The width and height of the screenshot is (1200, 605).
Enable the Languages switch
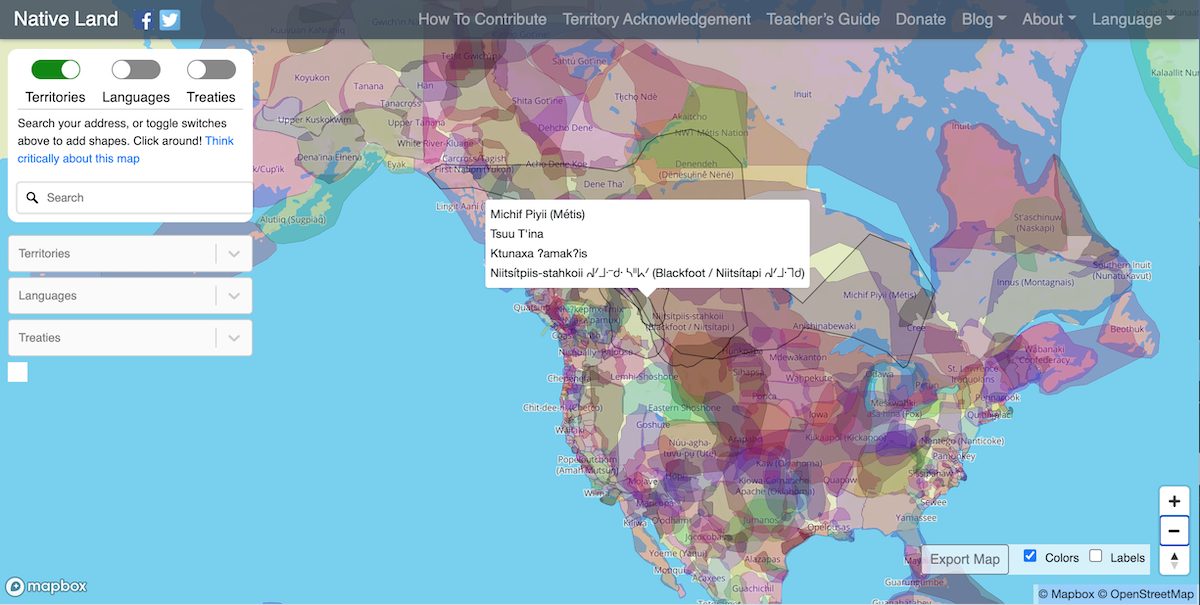tap(136, 69)
